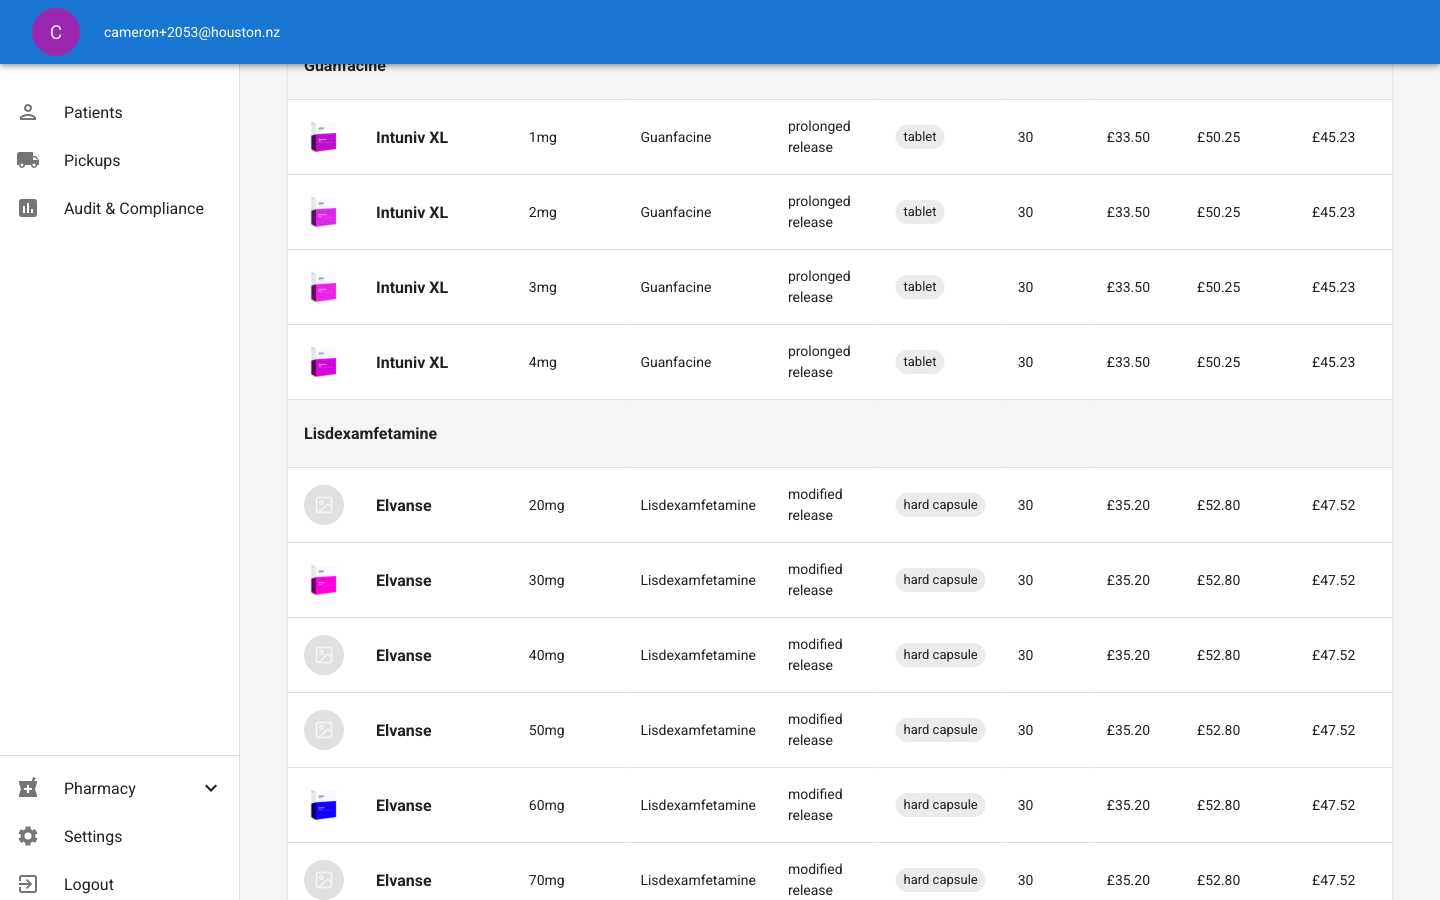The image size is (1440, 900).
Task: Click the 40mg strength cell
Action: [x=547, y=655]
